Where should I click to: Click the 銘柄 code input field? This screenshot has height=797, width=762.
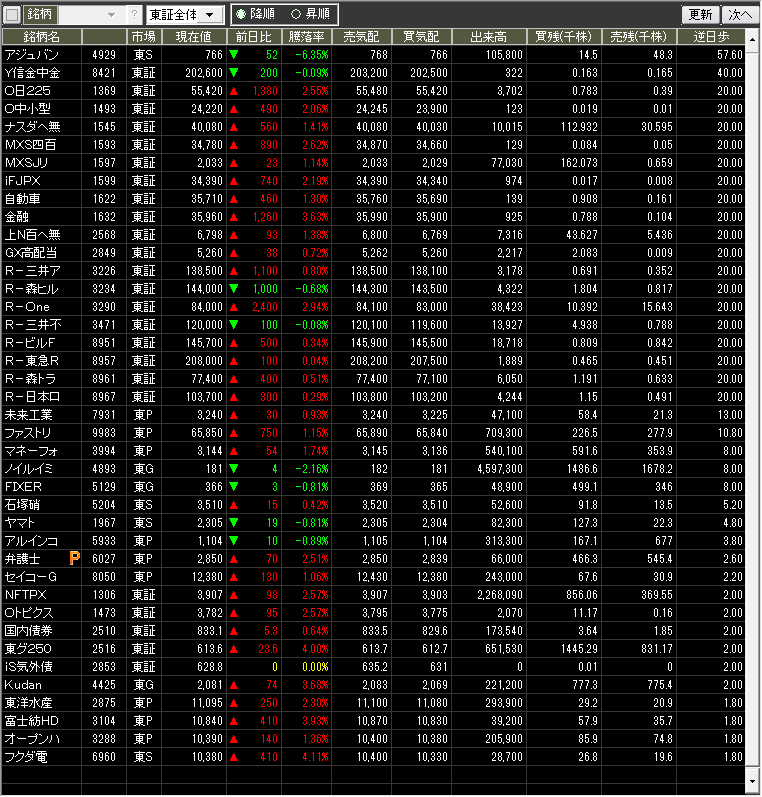tap(80, 15)
